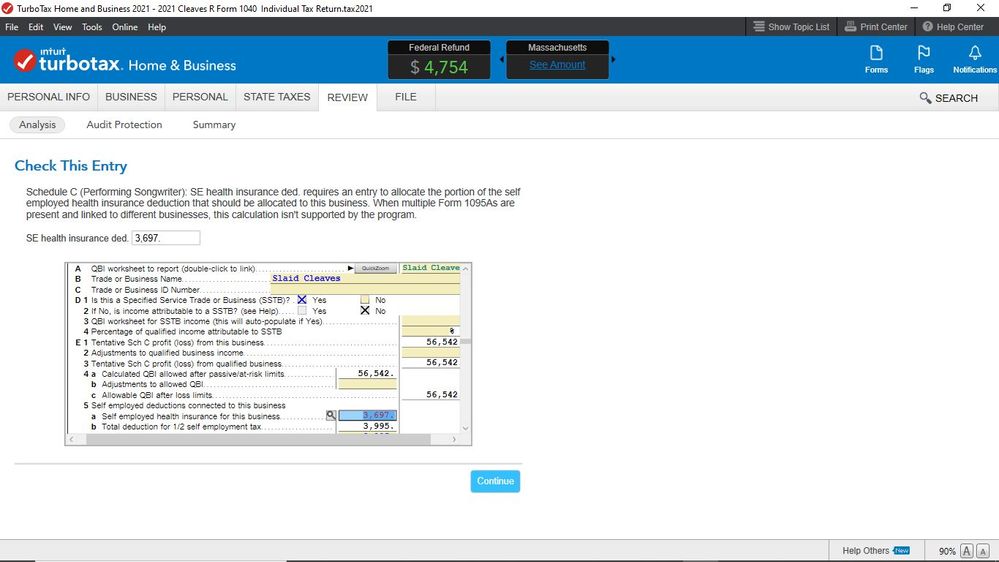Click the magnifier icon next to self employed health insurance
This screenshot has width=999, height=562.
(x=331, y=415)
